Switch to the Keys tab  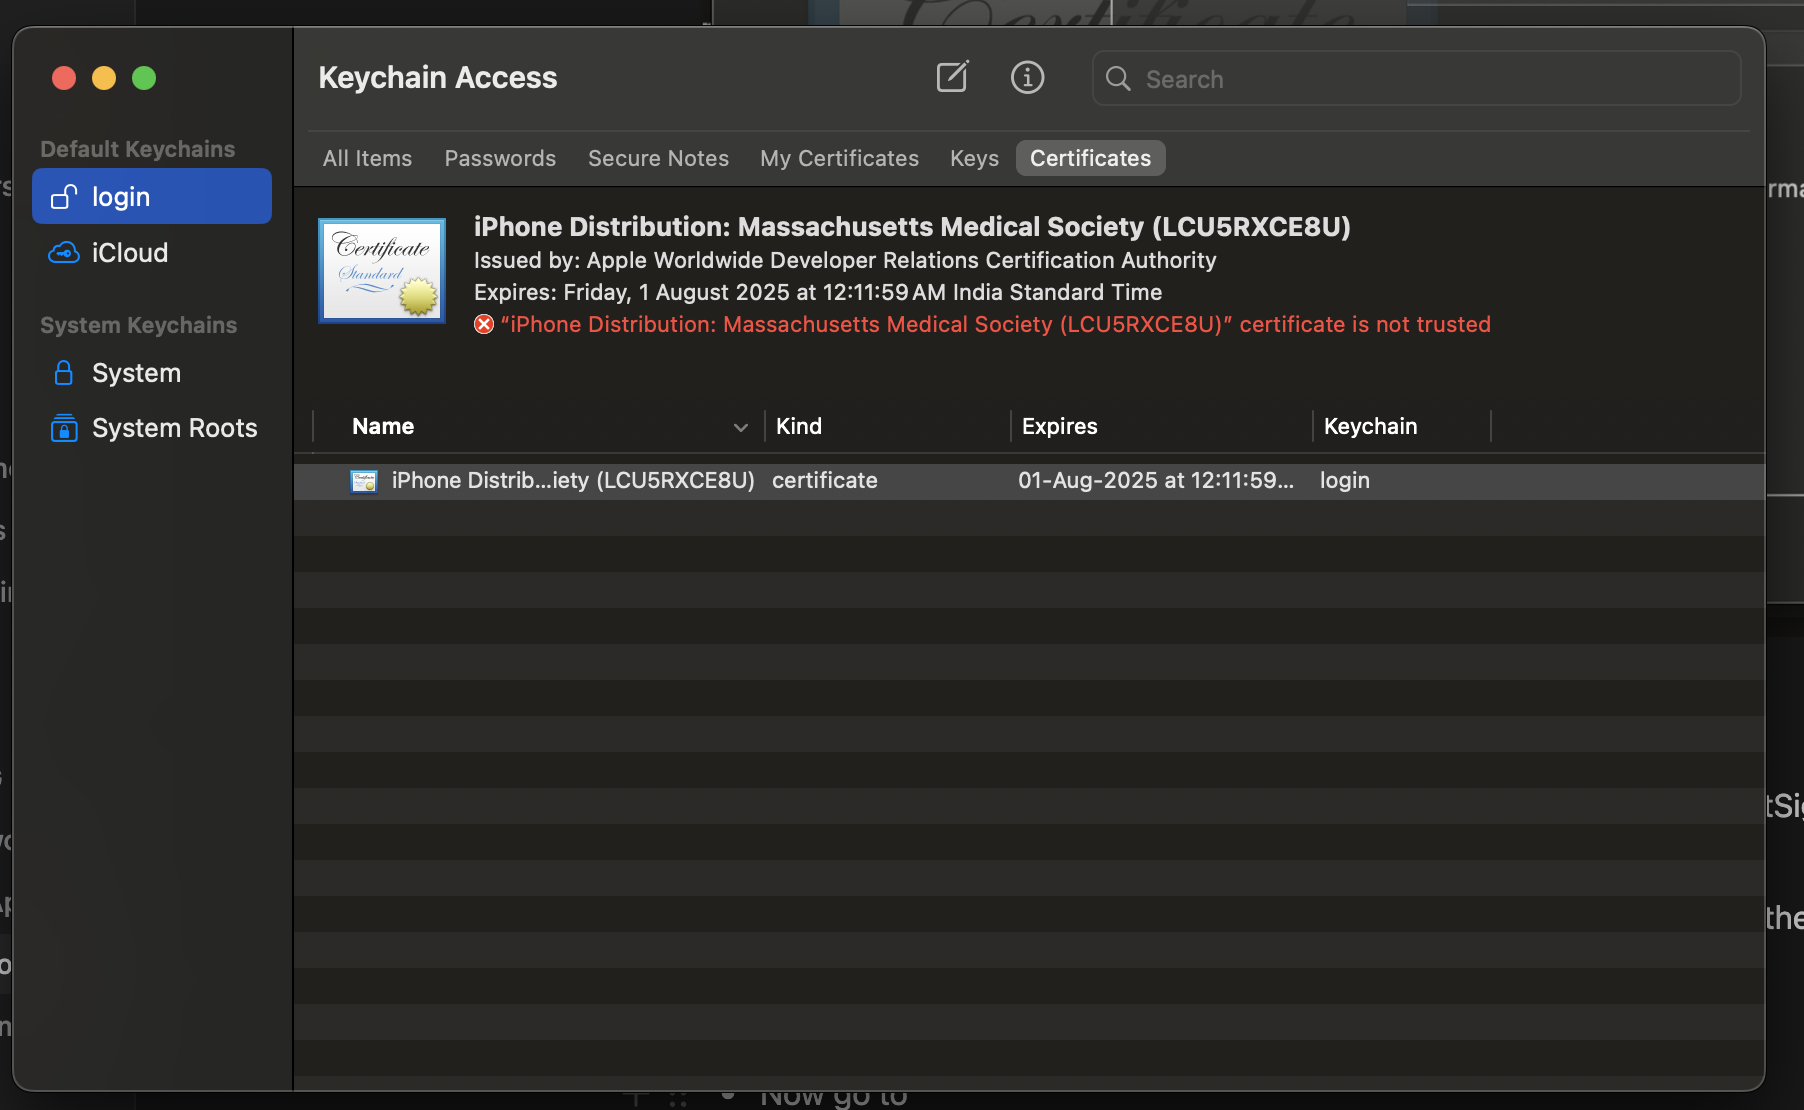click(974, 158)
